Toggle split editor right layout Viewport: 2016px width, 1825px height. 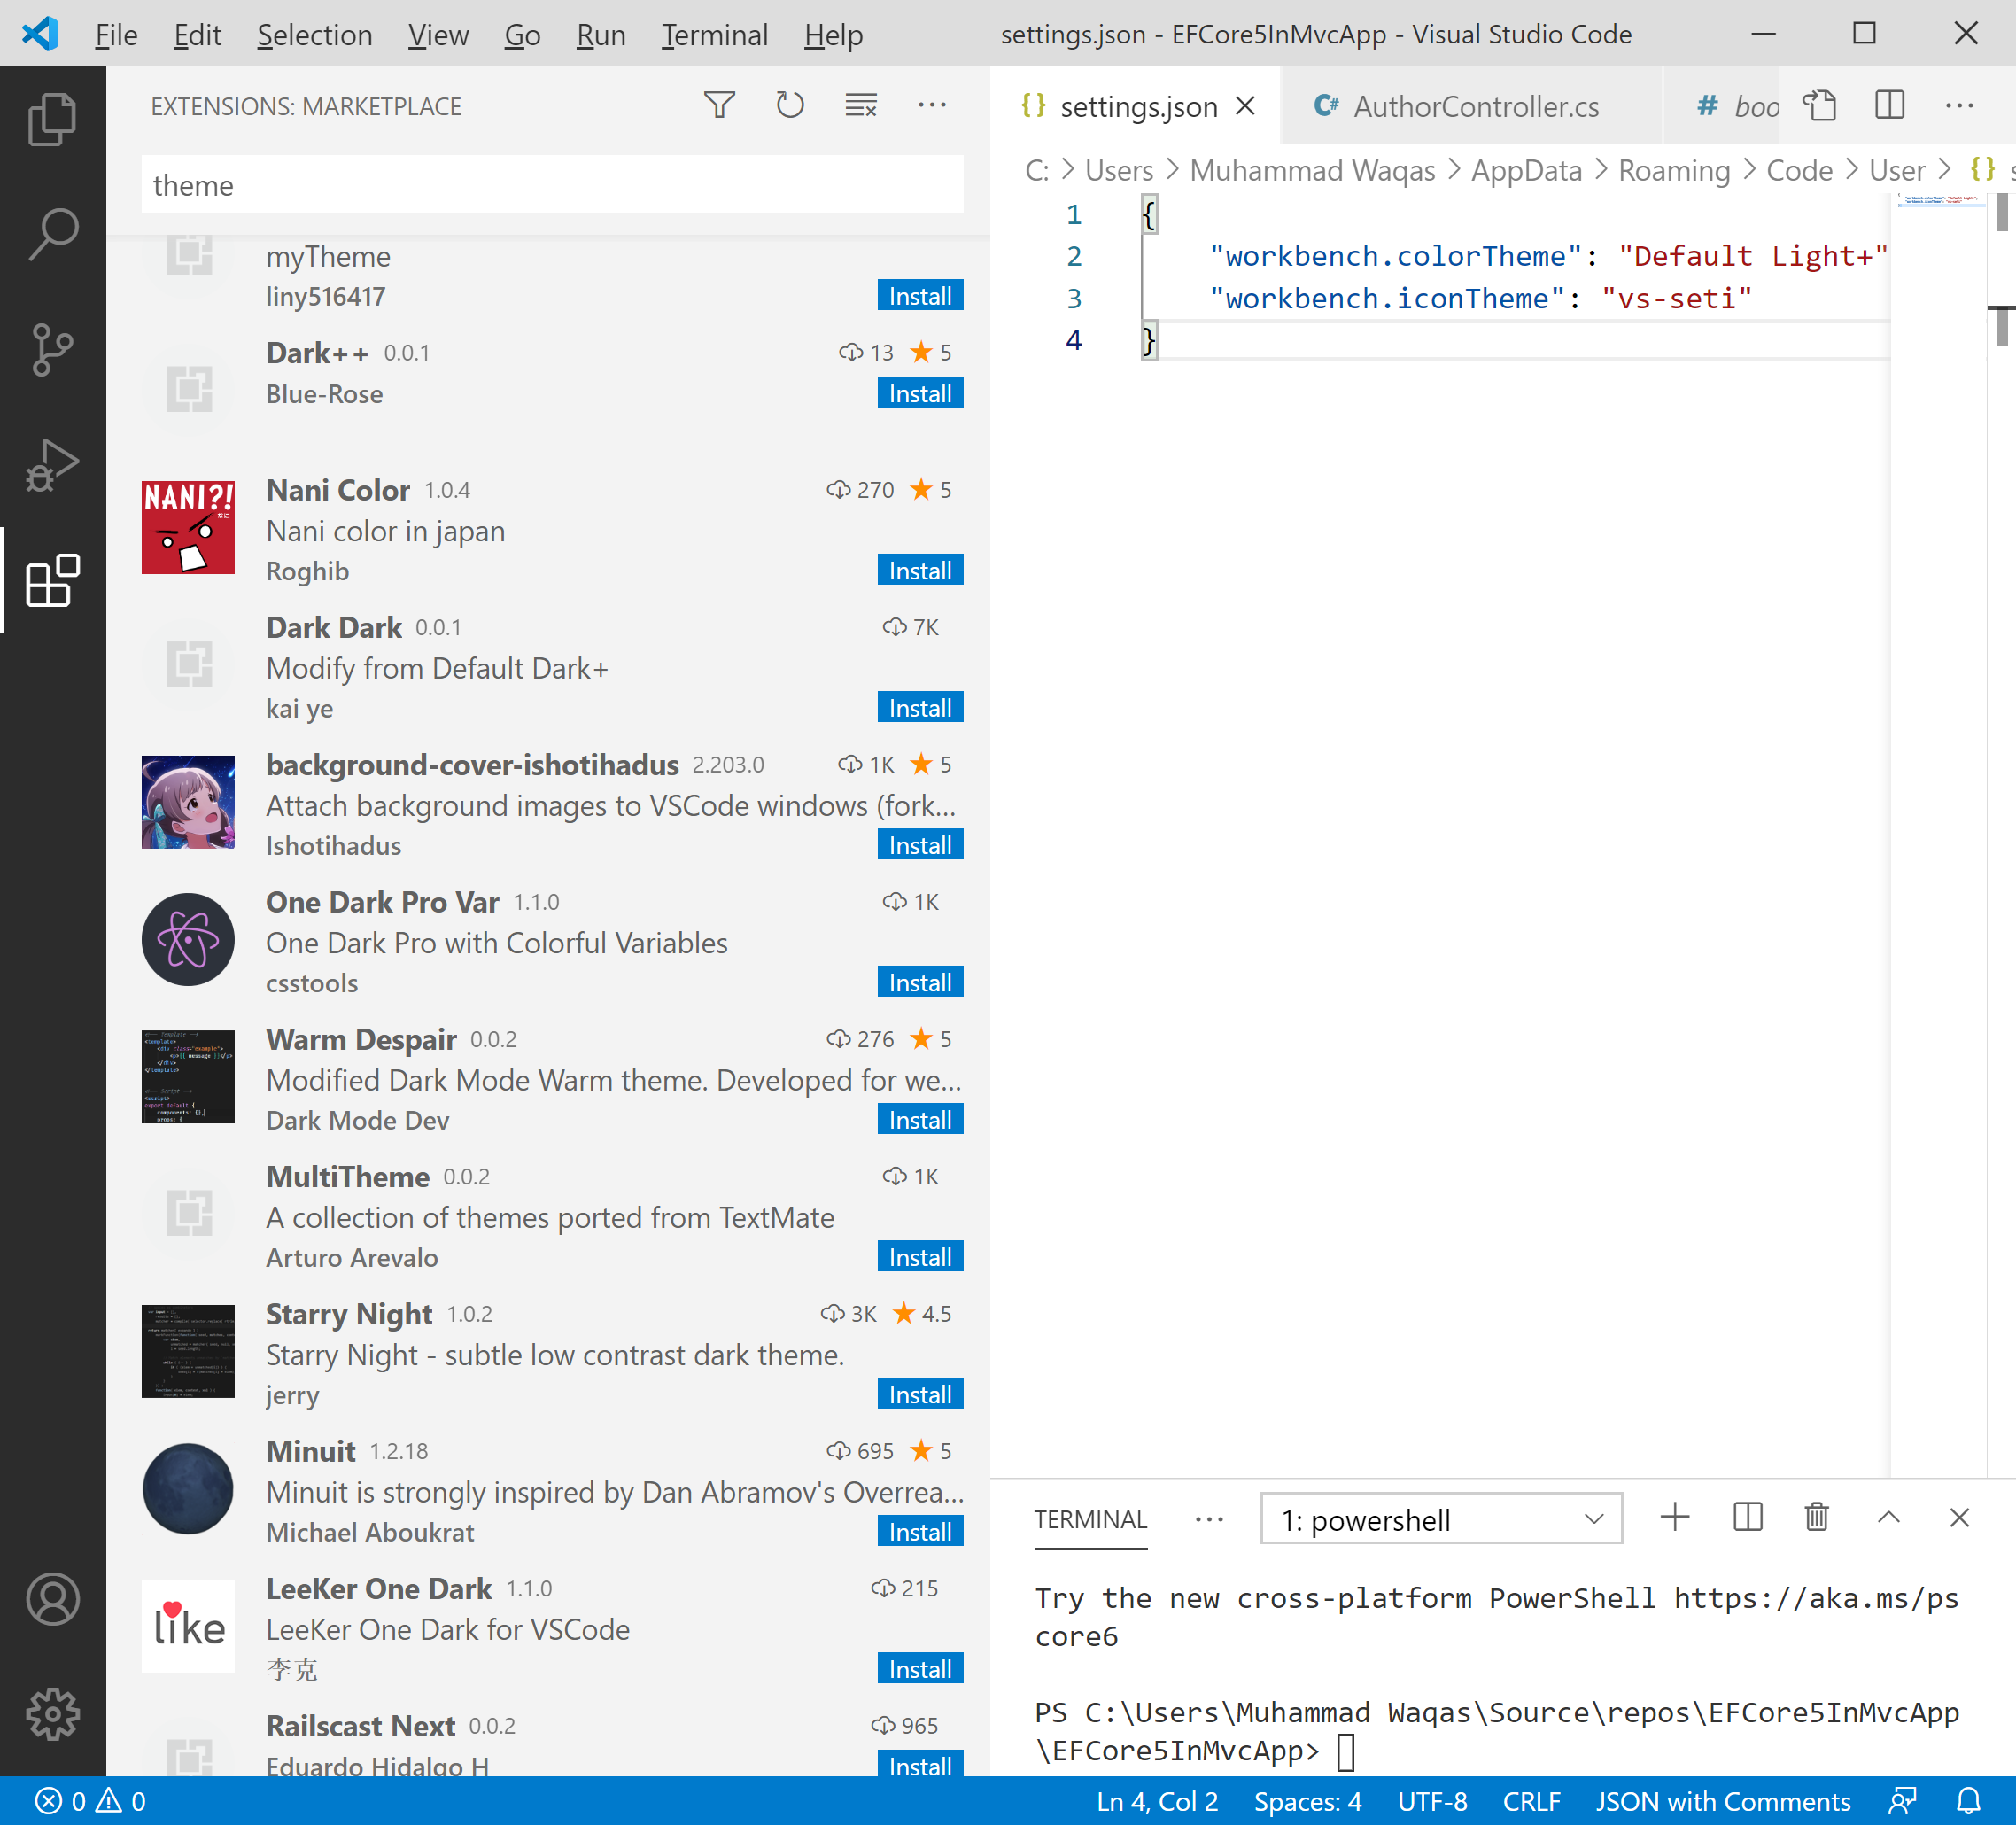click(x=1889, y=105)
